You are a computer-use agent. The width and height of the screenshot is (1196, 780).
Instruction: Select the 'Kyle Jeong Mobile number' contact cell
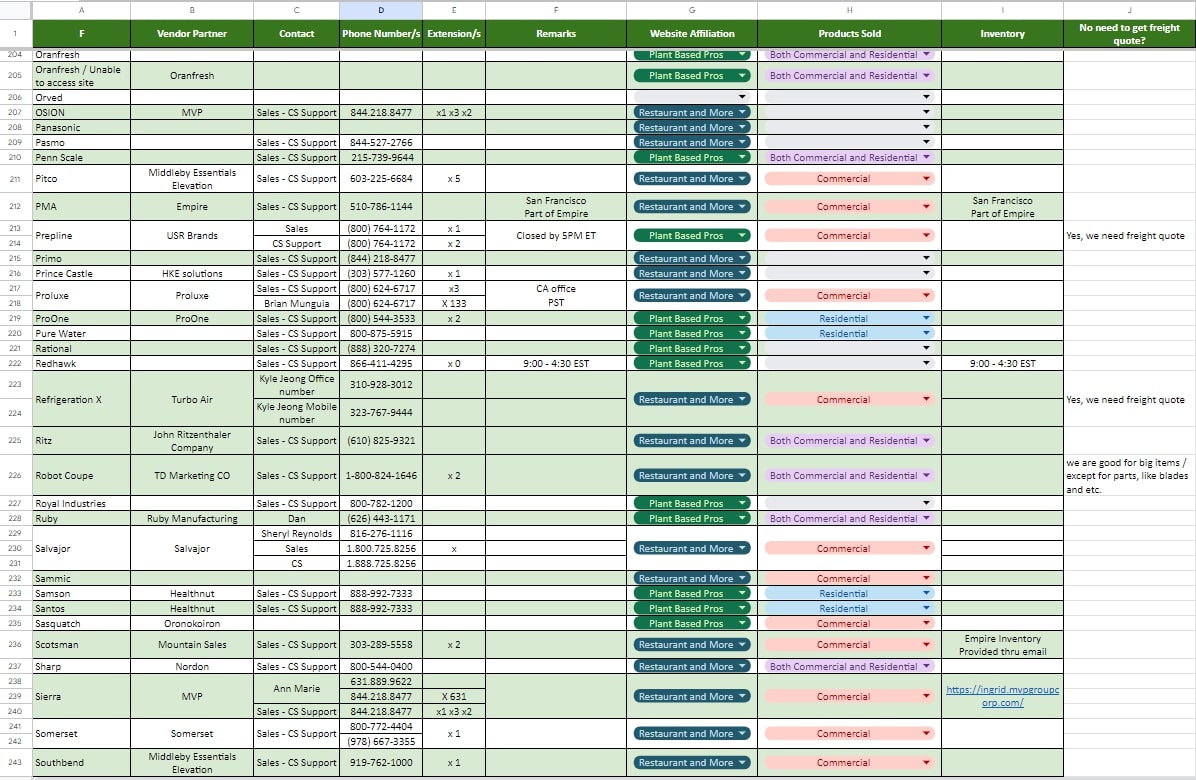click(x=296, y=412)
